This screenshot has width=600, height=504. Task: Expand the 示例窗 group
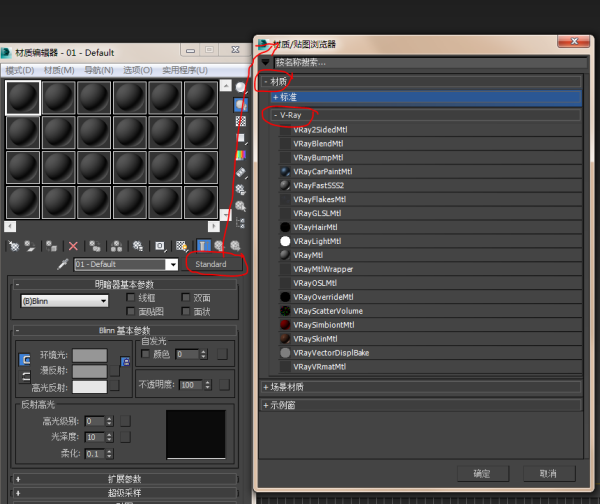266,405
